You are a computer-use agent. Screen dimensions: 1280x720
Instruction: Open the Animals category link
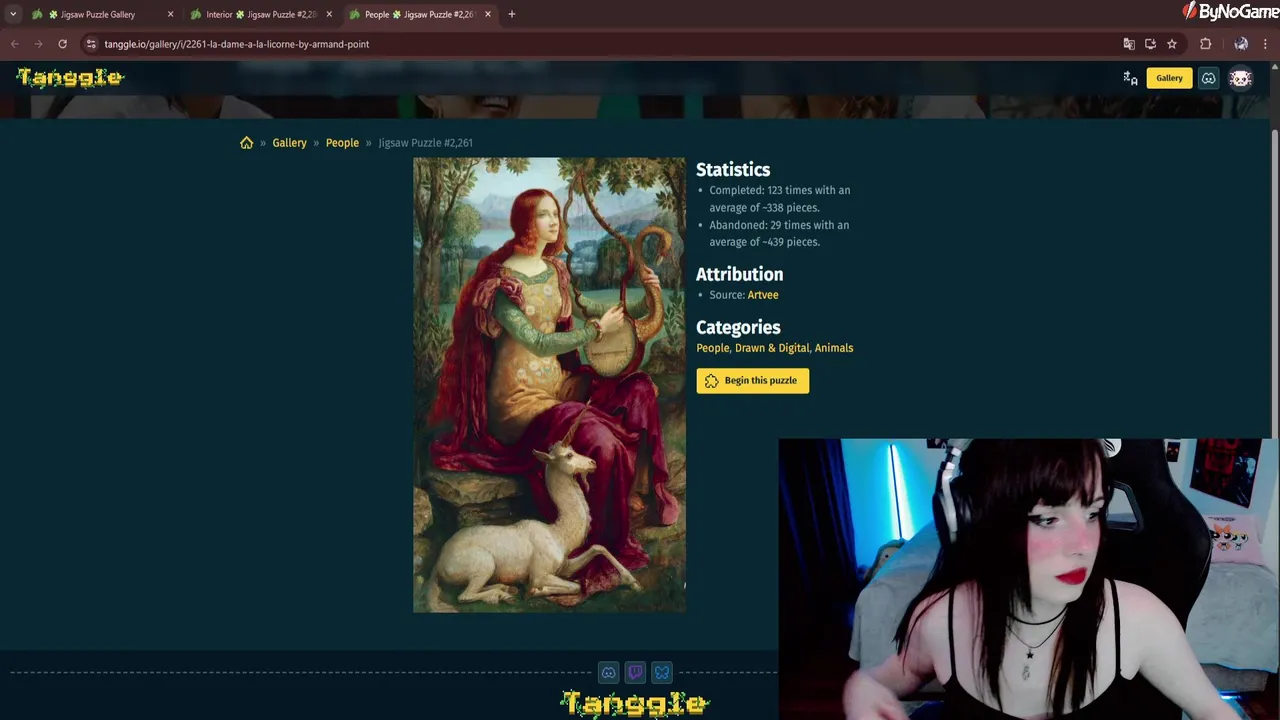(x=834, y=348)
